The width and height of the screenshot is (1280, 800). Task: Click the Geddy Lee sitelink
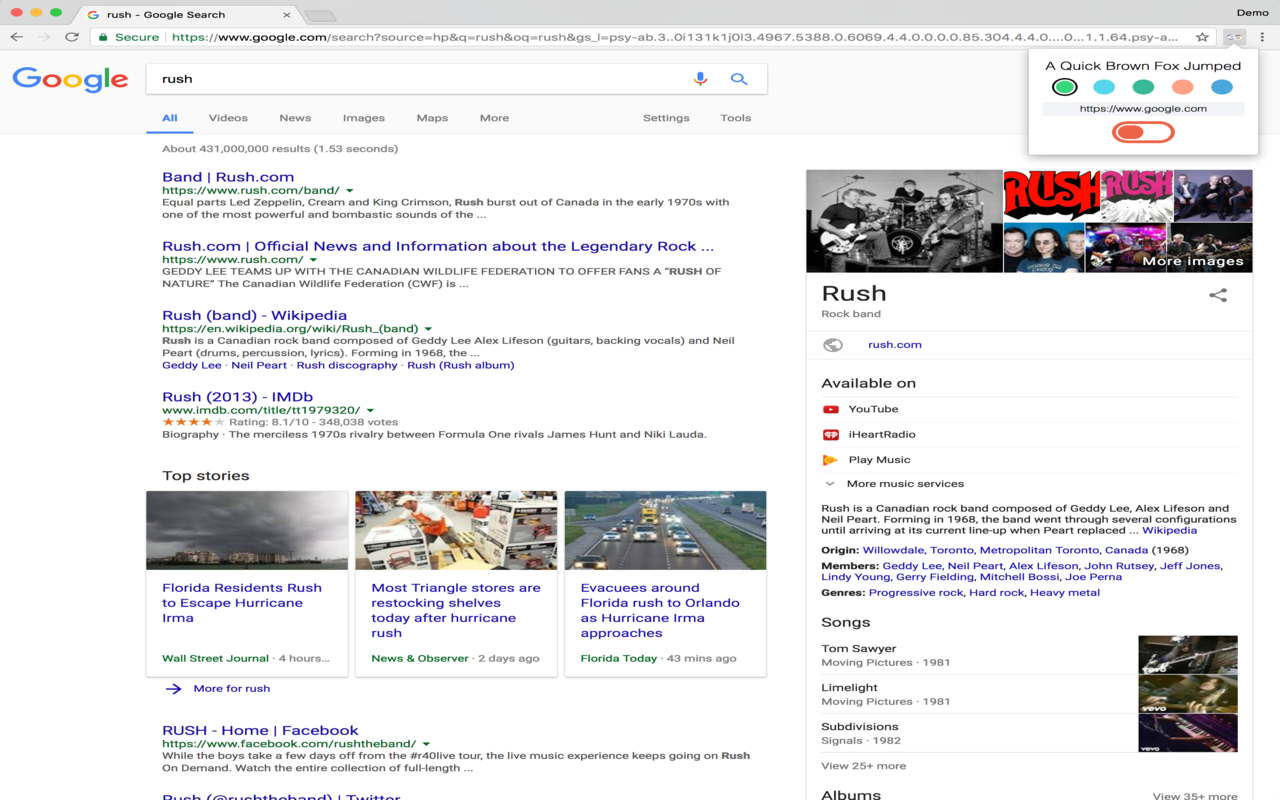click(192, 366)
